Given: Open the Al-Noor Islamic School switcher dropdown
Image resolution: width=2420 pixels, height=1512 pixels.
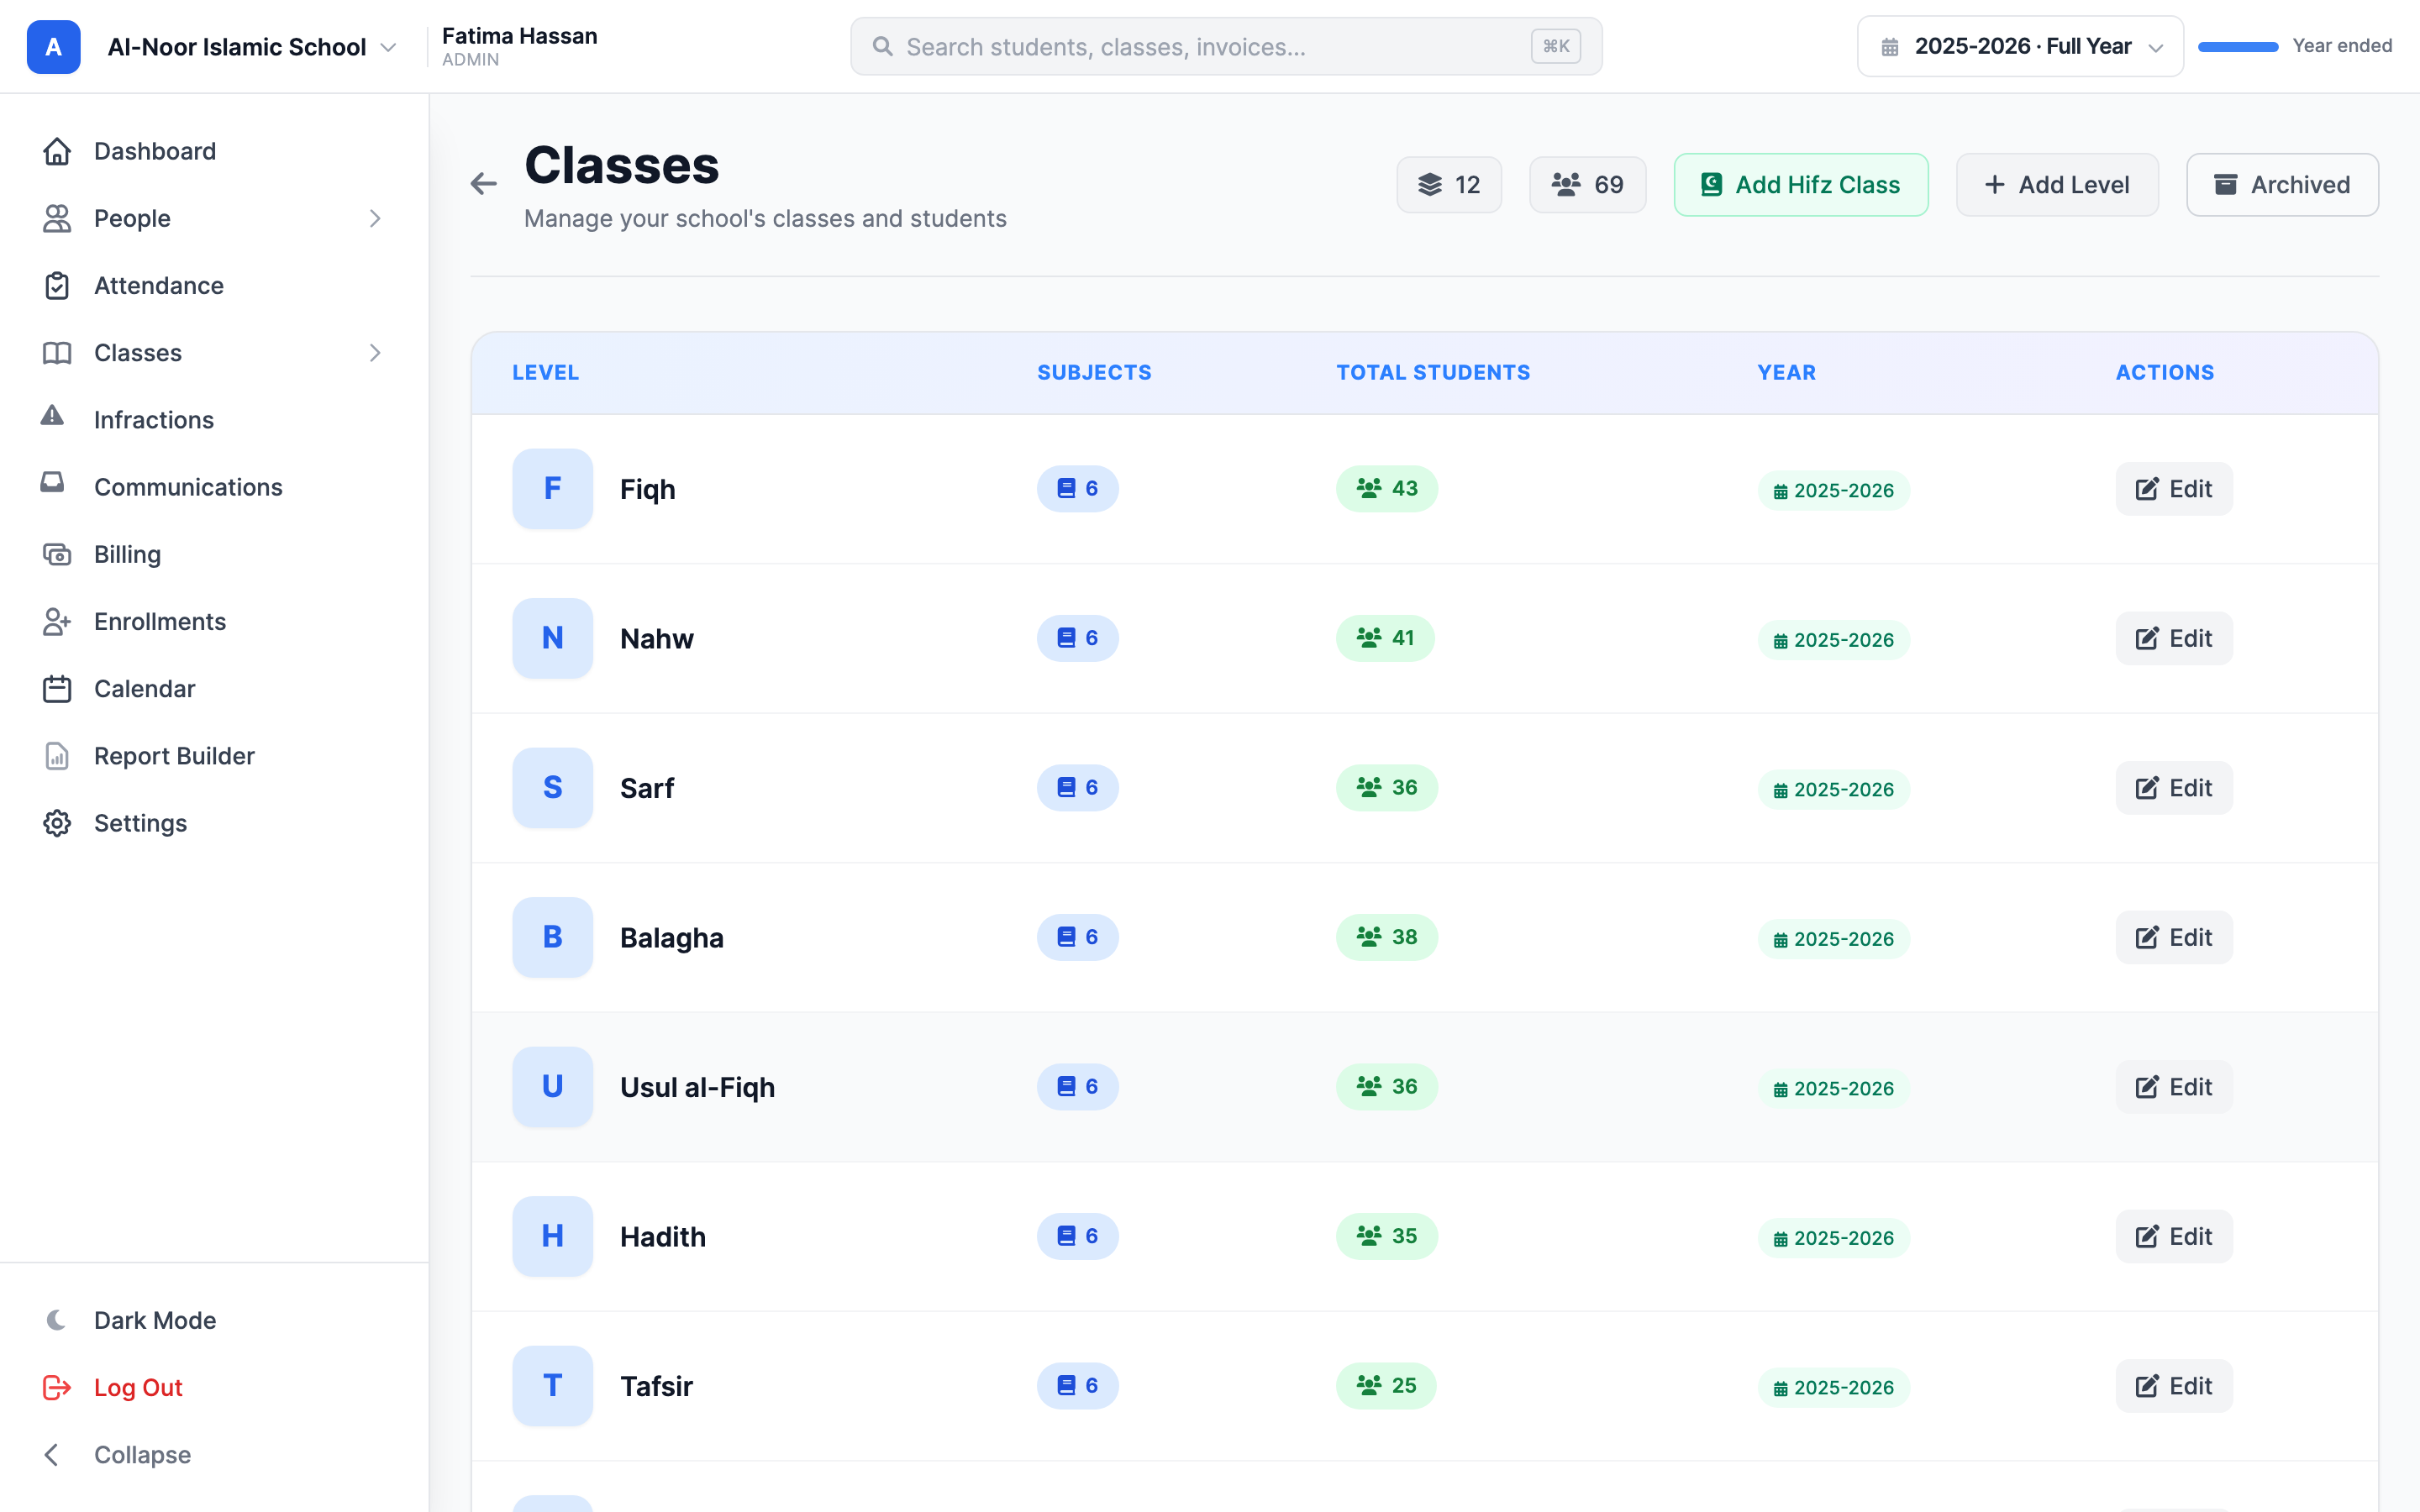Looking at the screenshot, I should pyautogui.click(x=252, y=47).
